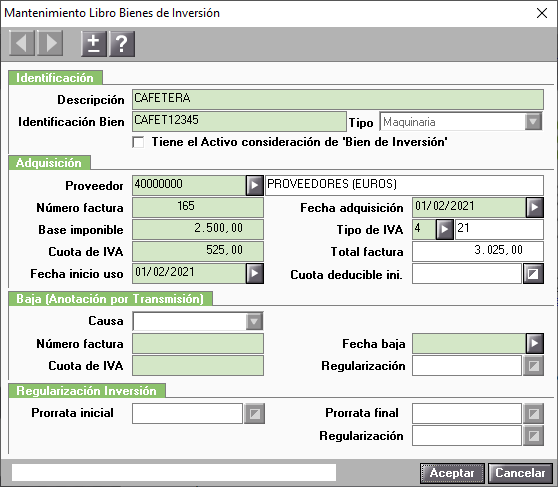Expand the Tipo Maquinaria dropdown
Image resolution: width=558 pixels, height=487 pixels.
533,122
